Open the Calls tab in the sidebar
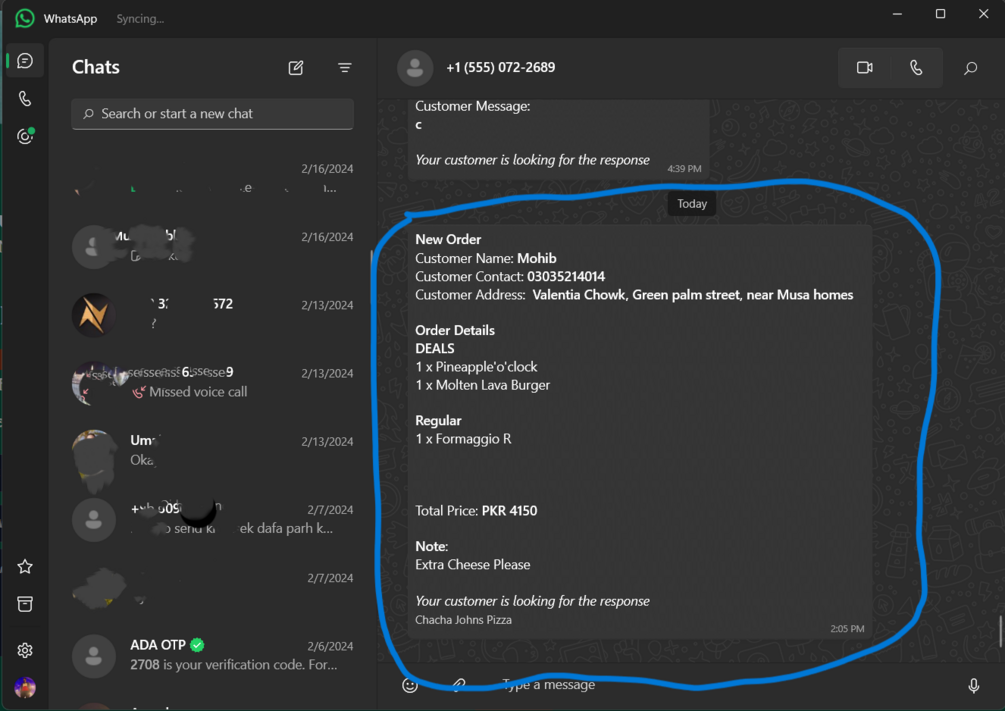The height and width of the screenshot is (711, 1005). coord(25,99)
